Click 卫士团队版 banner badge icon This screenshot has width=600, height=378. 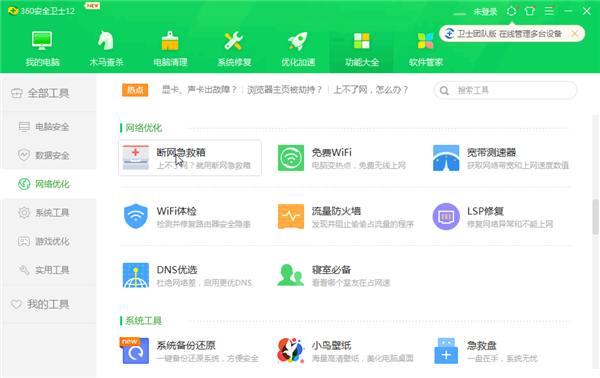(x=449, y=34)
